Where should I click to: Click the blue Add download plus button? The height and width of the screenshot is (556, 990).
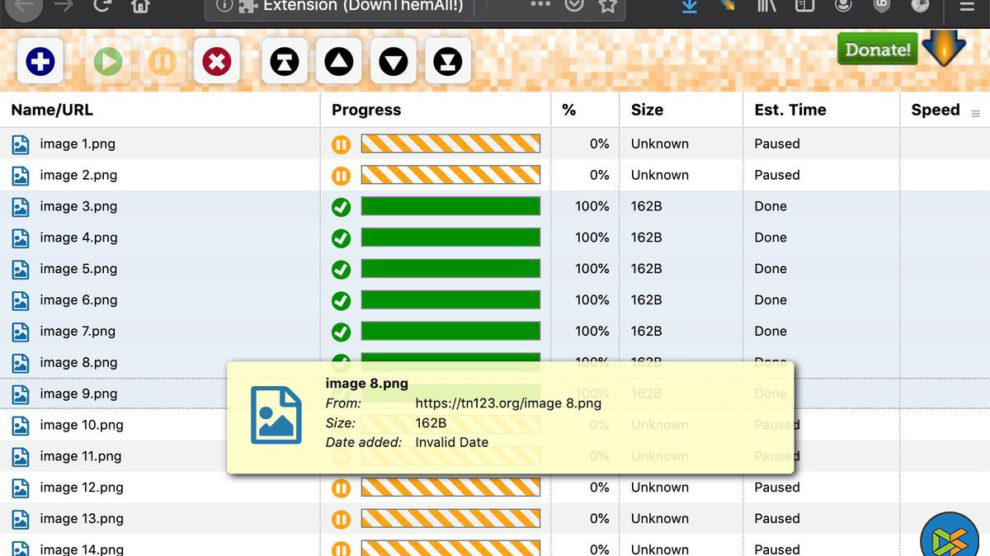click(x=40, y=62)
